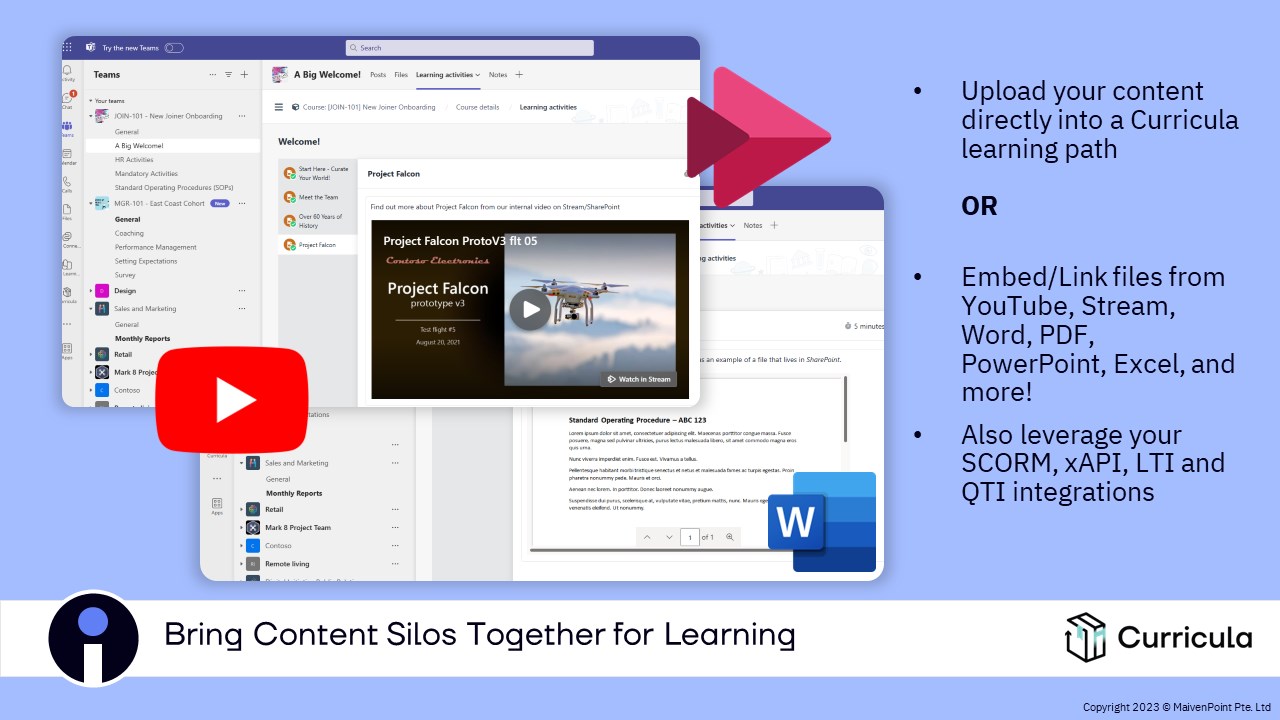This screenshot has height=720, width=1280.
Task: Select the Teams icon in the app rail
Action: (68, 127)
